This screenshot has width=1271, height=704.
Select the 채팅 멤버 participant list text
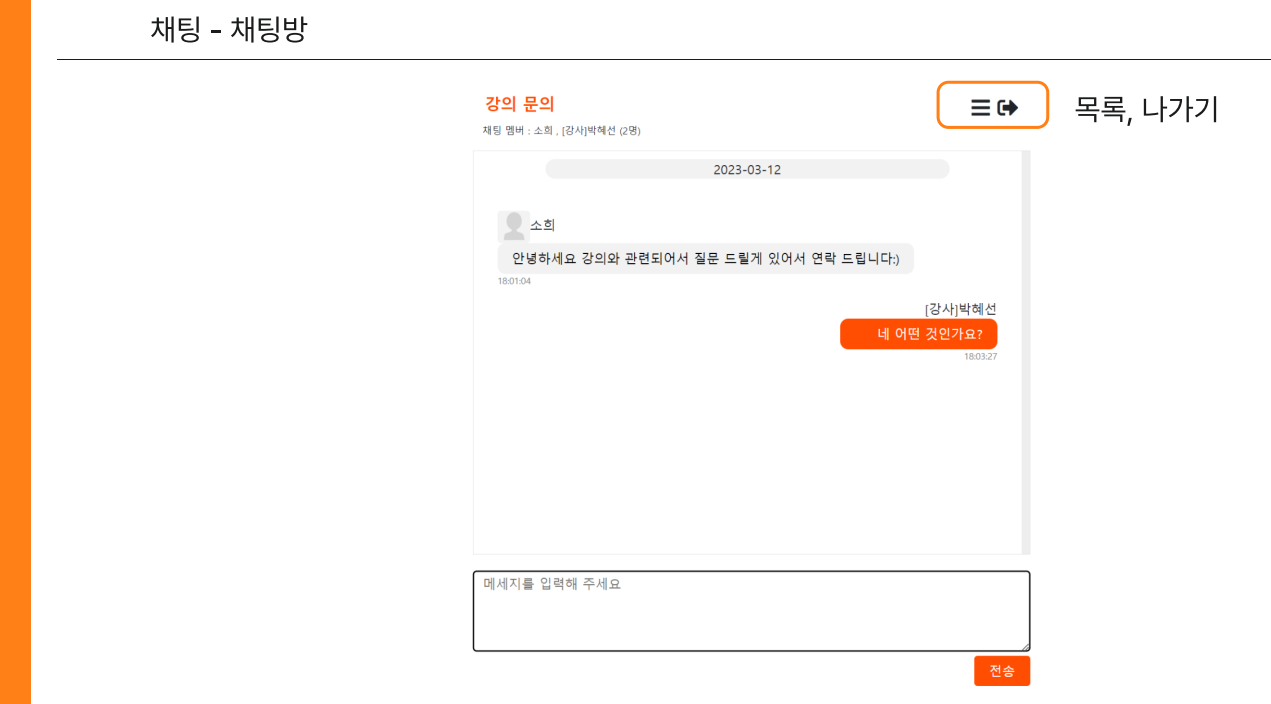pos(560,130)
